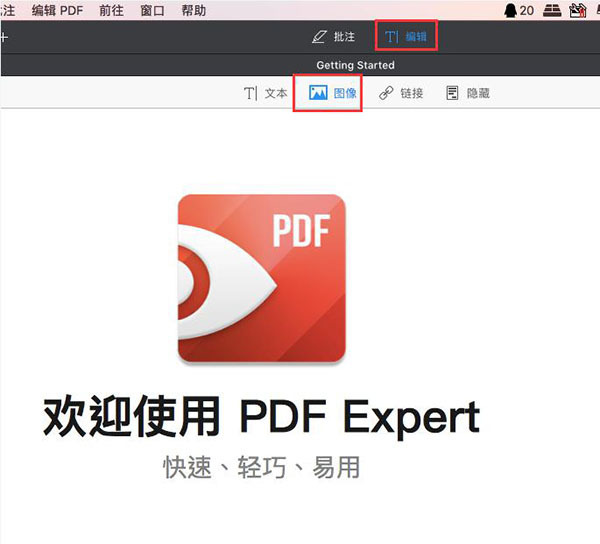Choose the 图像 image editing tool
Viewport: 600px width, 544px height.
[333, 93]
